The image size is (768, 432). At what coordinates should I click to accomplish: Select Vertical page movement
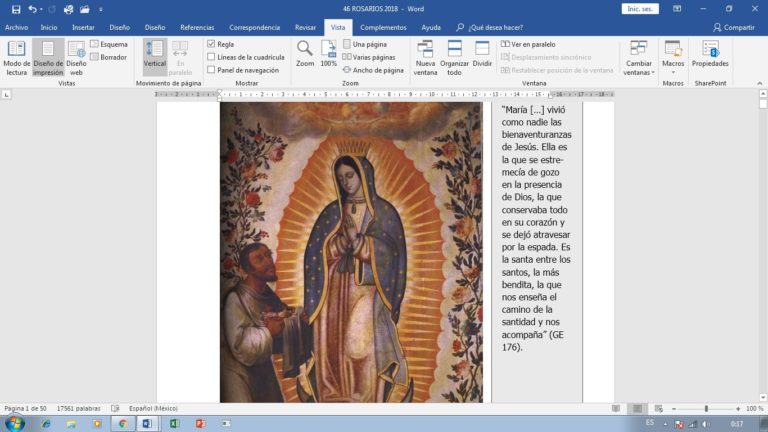tap(155, 55)
